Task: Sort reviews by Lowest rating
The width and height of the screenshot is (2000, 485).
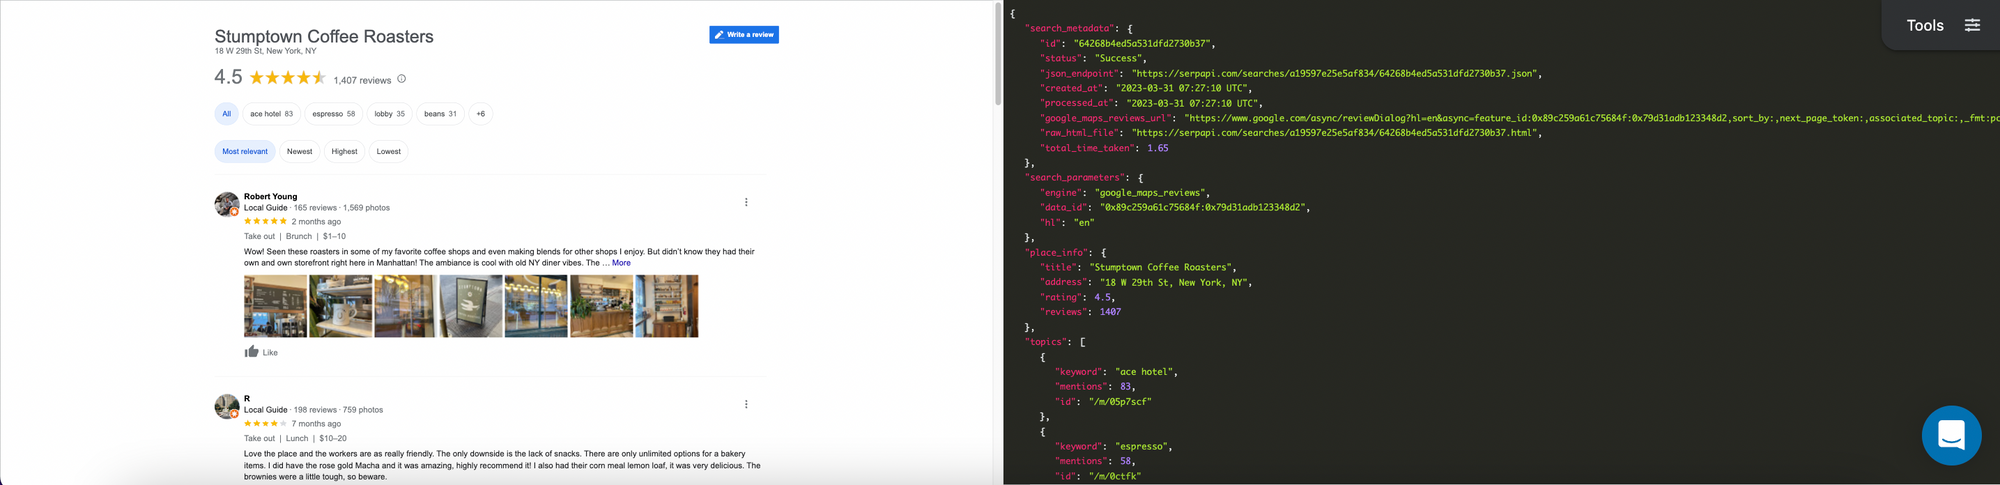Action: click(x=389, y=152)
